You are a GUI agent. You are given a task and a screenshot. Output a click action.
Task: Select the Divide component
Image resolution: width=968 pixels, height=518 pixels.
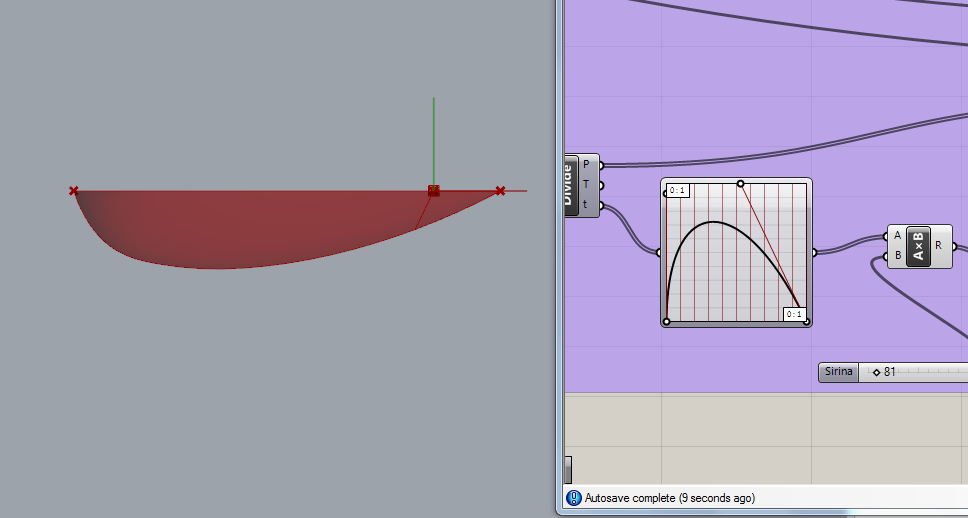point(572,185)
